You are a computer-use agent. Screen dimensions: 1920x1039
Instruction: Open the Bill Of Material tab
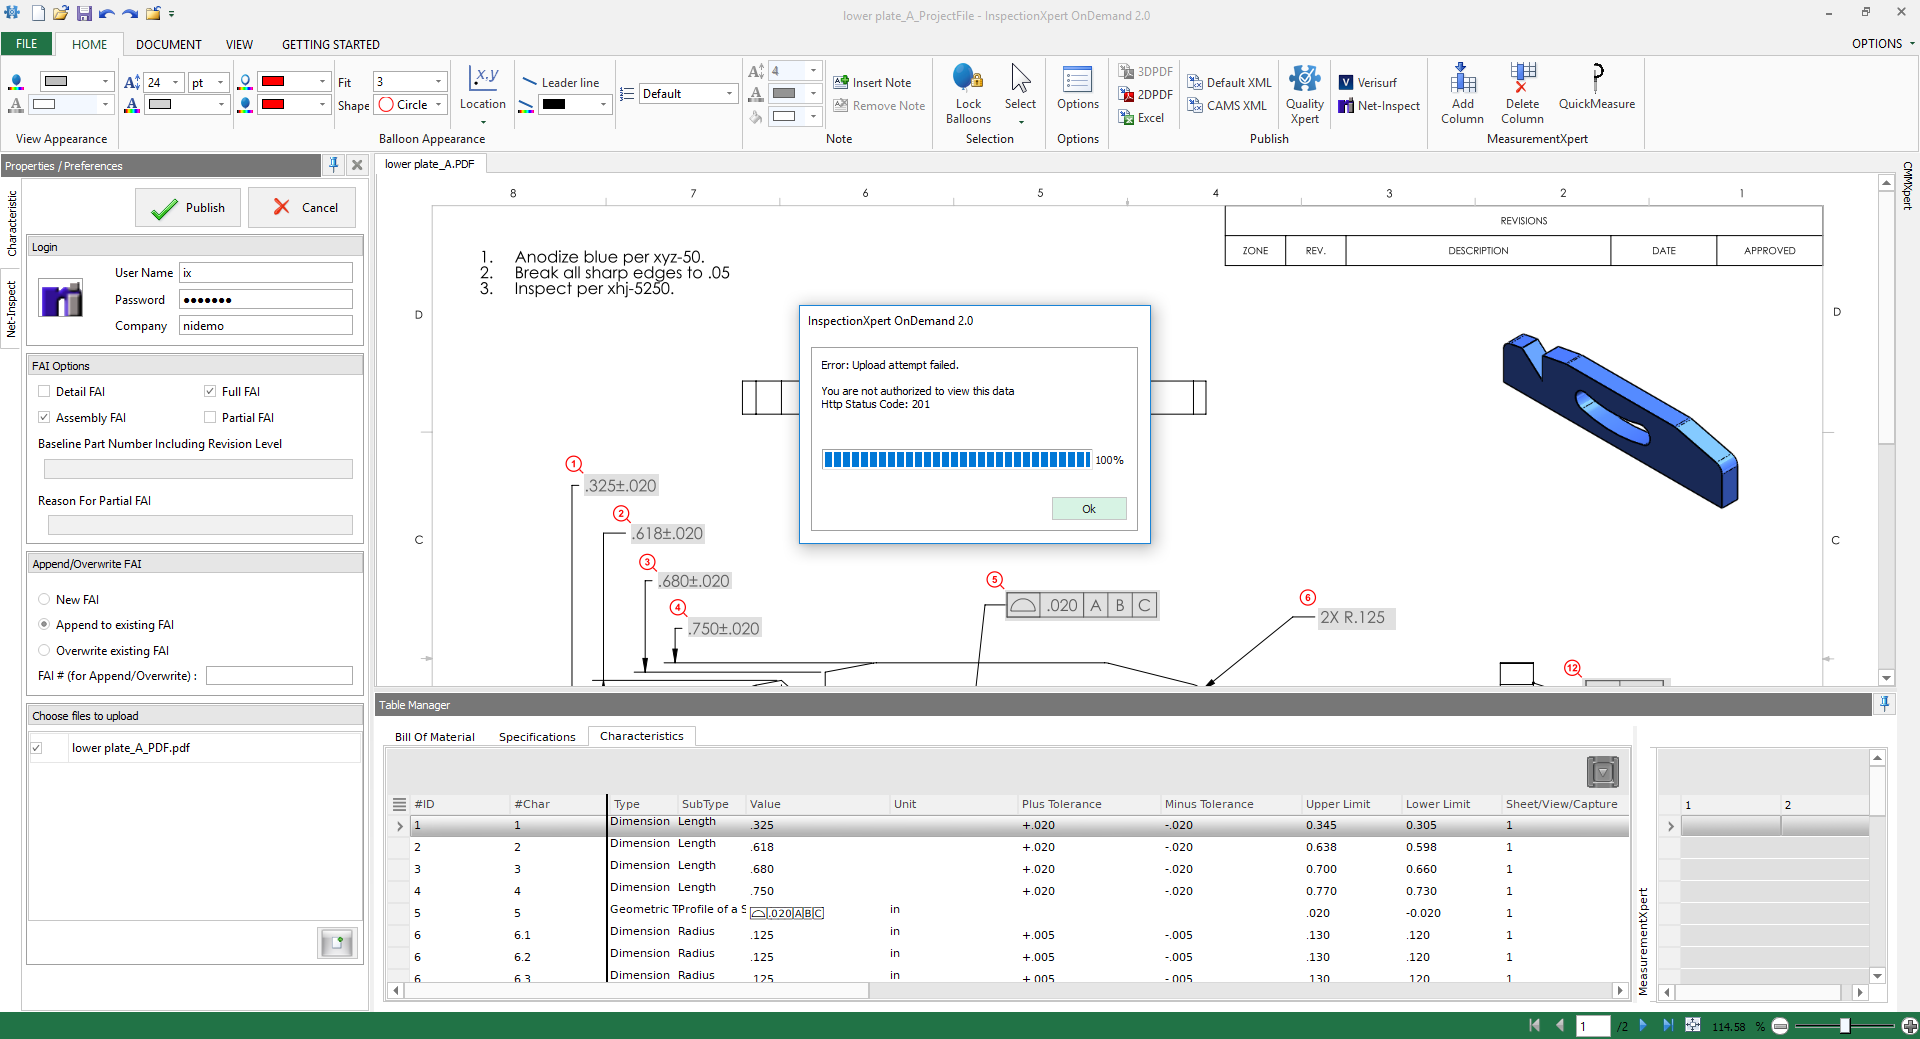tap(435, 736)
